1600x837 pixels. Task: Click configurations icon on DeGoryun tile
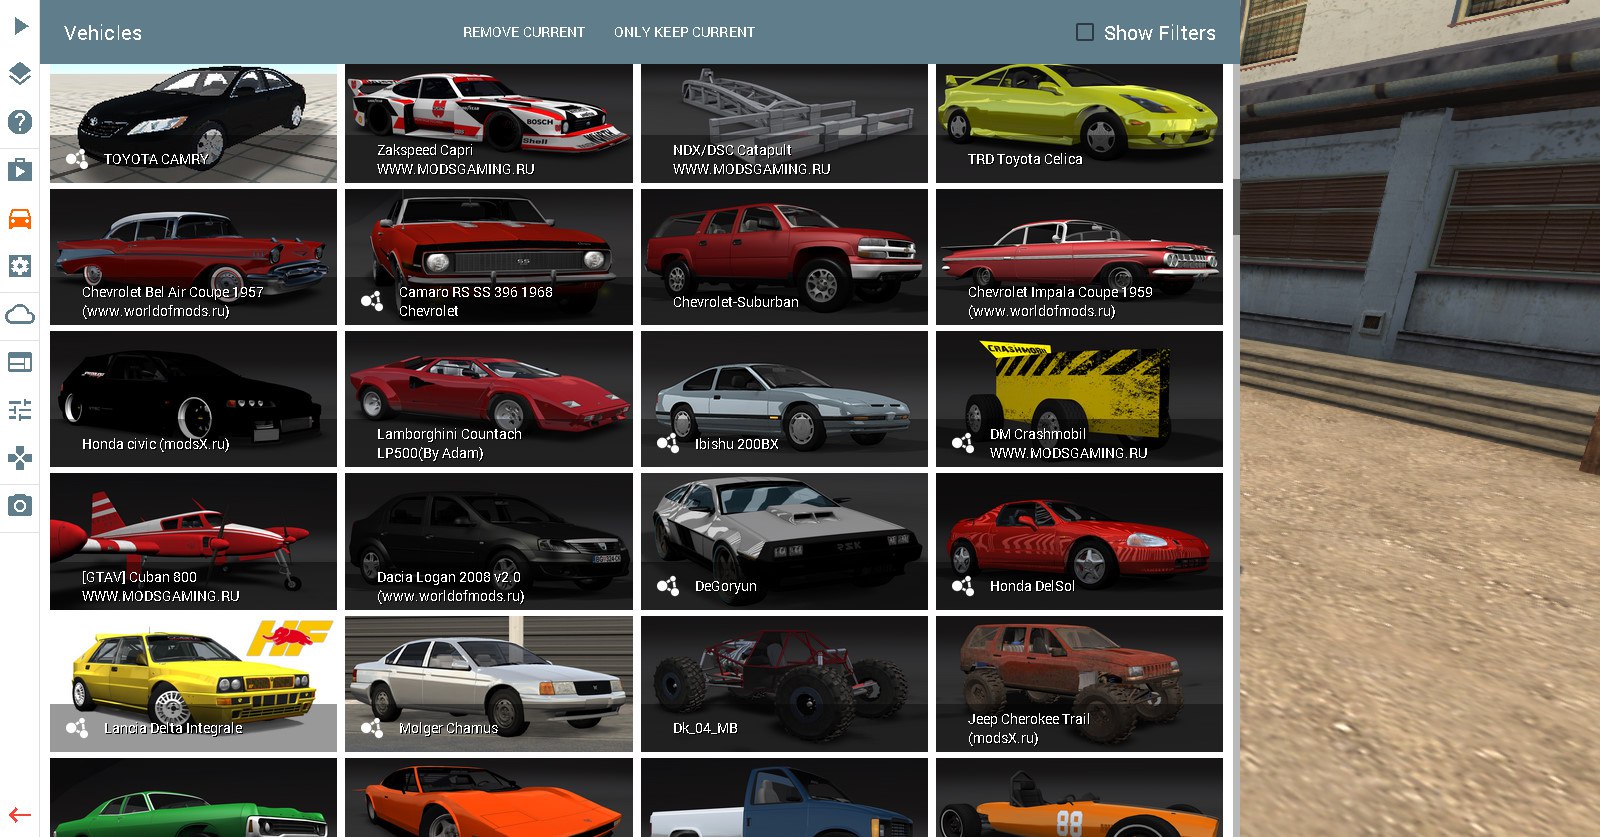point(668,586)
